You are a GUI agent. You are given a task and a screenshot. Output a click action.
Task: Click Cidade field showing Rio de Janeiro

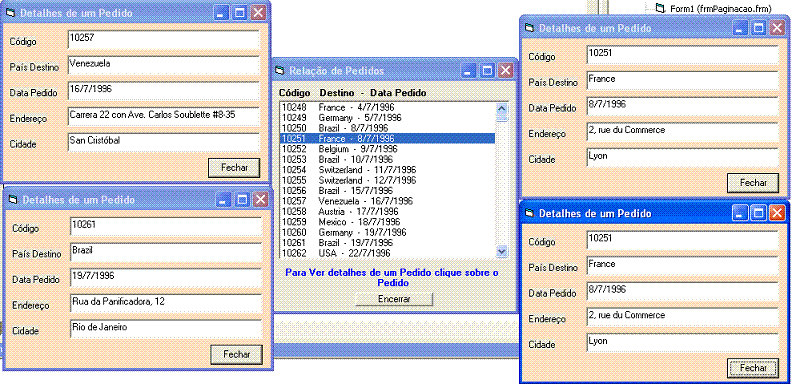pyautogui.click(x=166, y=329)
